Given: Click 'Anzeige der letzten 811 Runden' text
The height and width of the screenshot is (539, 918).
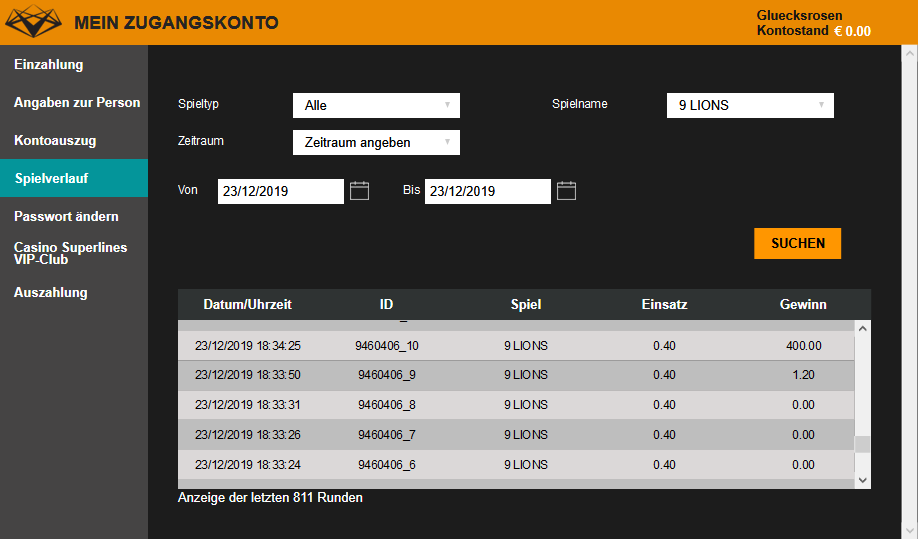Looking at the screenshot, I should tap(270, 497).
